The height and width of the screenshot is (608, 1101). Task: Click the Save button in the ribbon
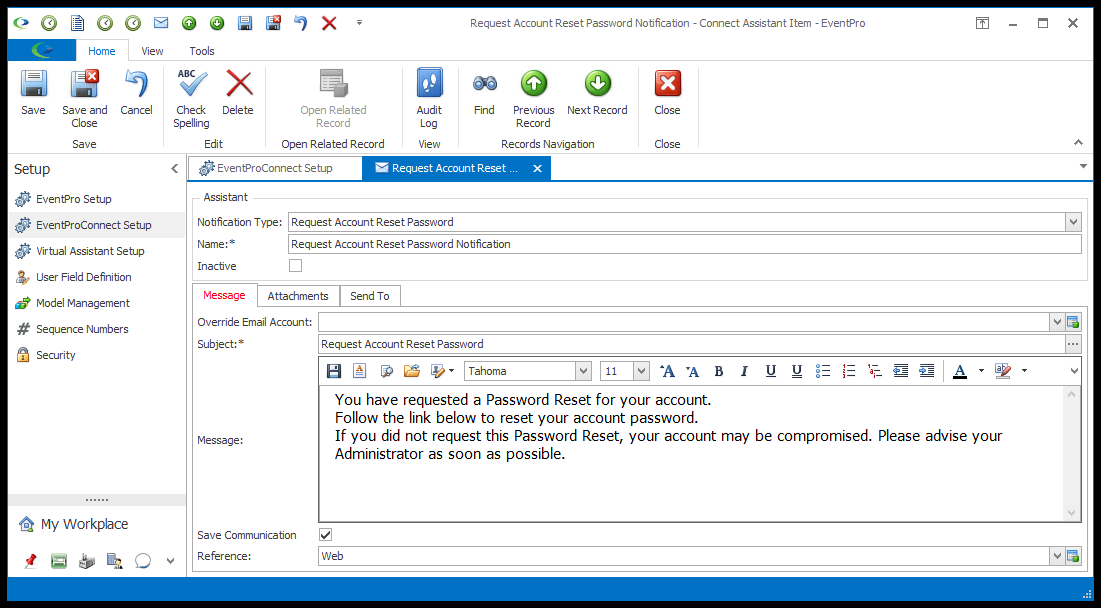click(33, 93)
